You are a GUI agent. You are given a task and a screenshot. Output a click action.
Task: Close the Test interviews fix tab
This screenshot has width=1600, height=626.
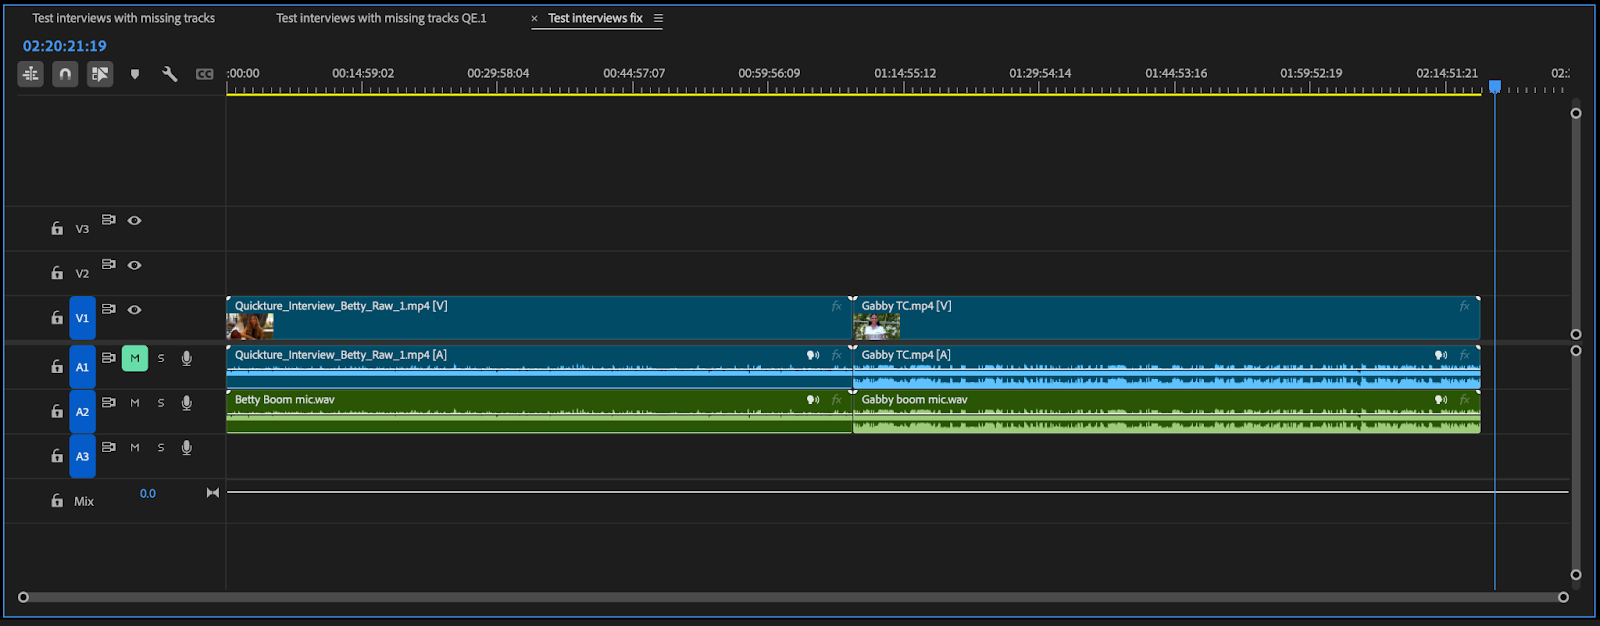(x=534, y=18)
